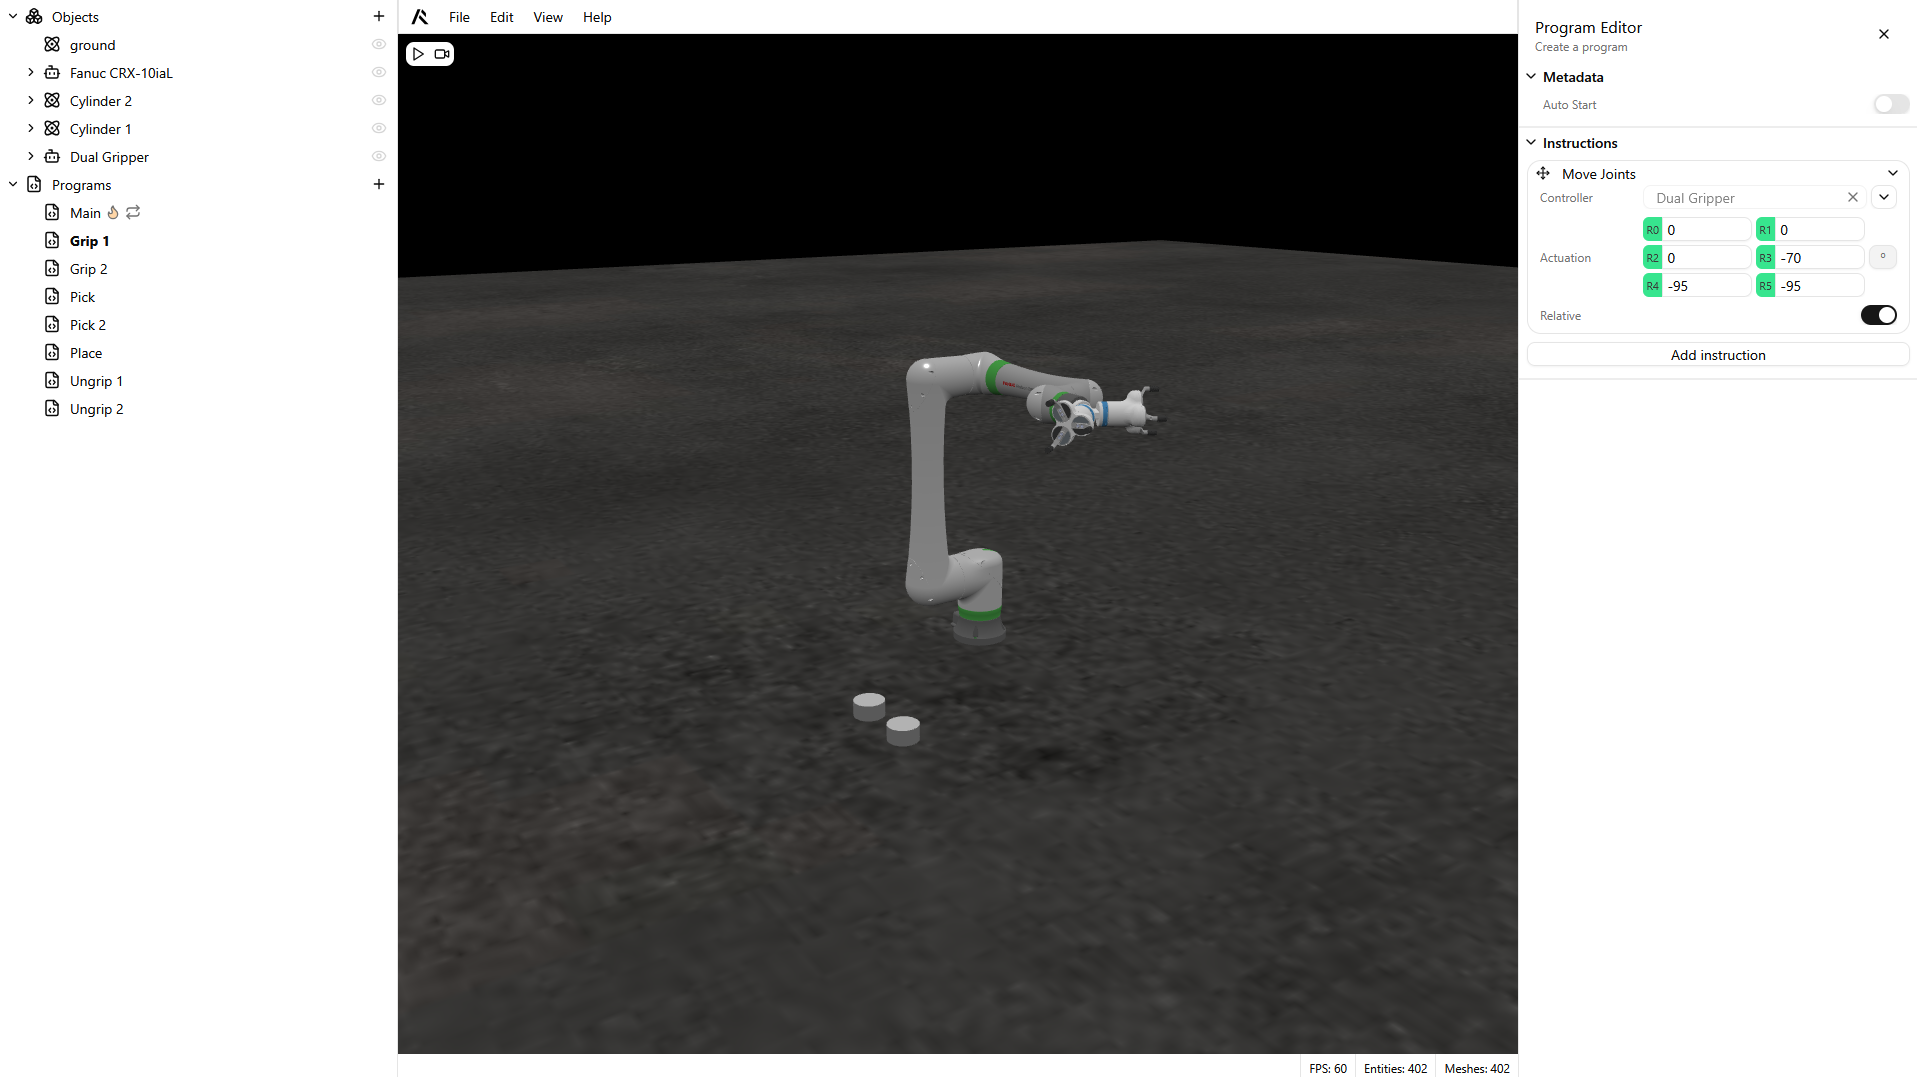Disable the Relative toggle

pos(1878,316)
